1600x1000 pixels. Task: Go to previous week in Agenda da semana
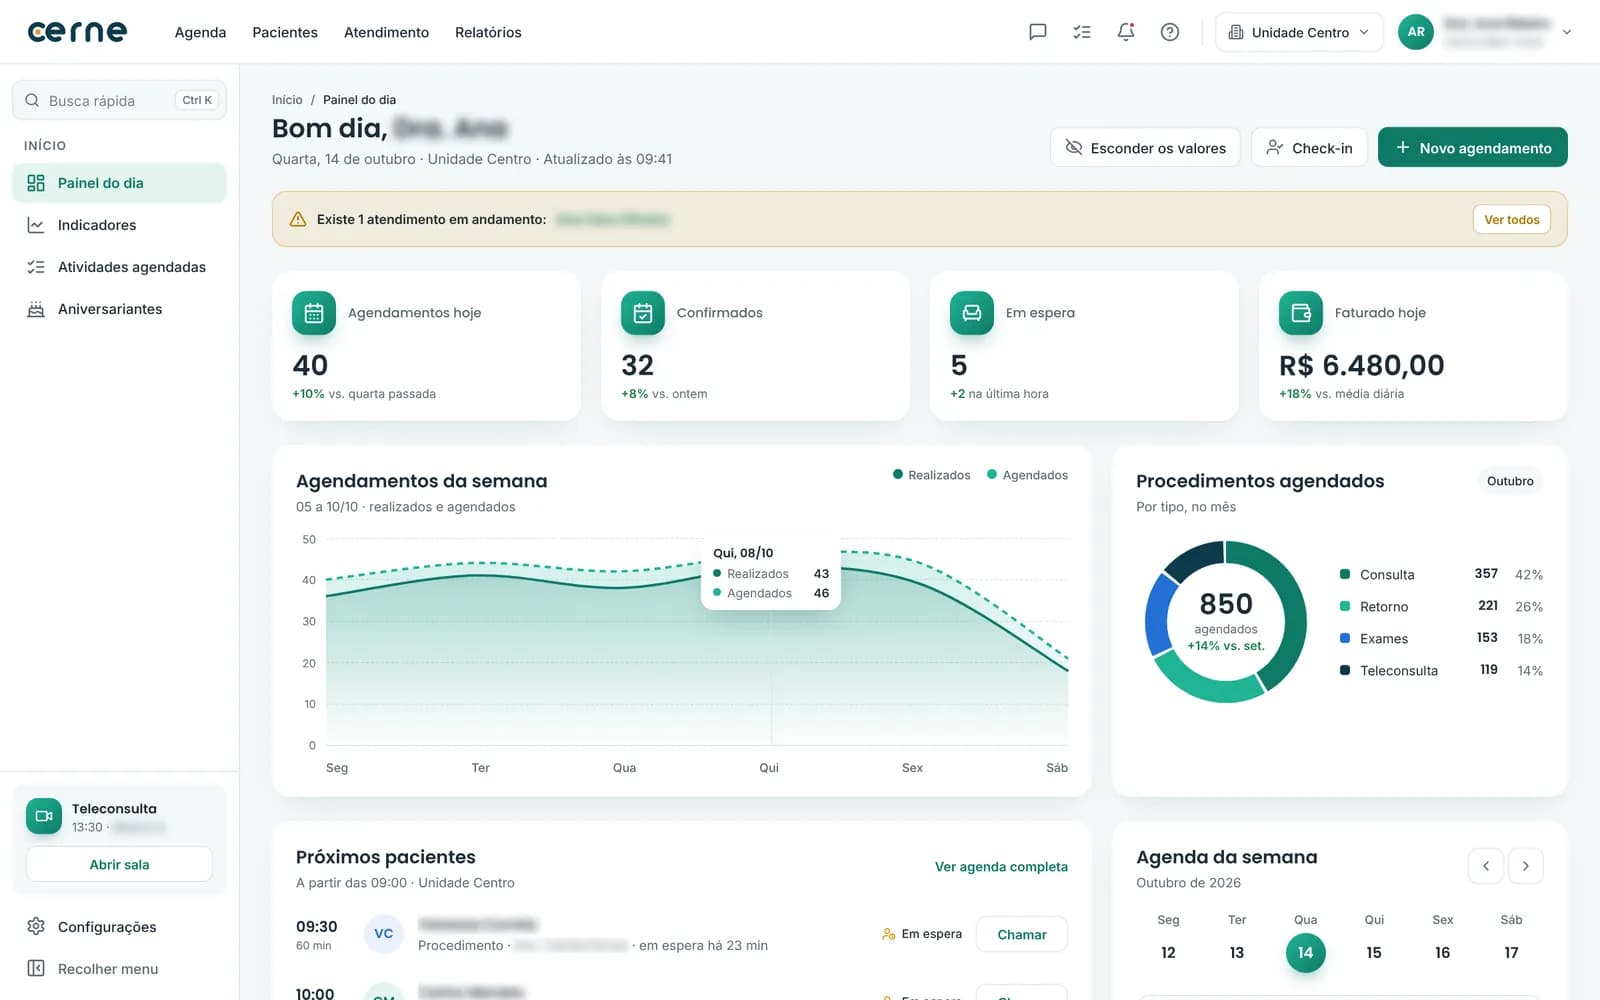pyautogui.click(x=1486, y=866)
